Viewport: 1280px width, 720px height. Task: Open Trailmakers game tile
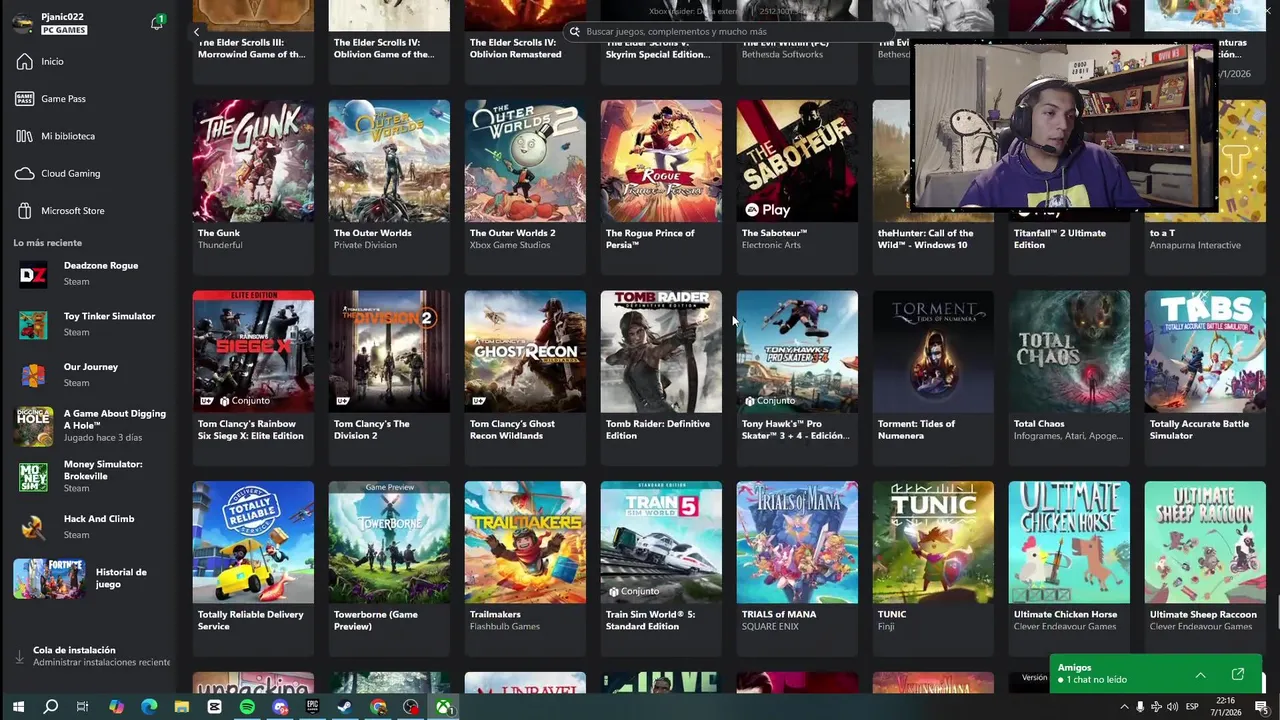point(525,568)
